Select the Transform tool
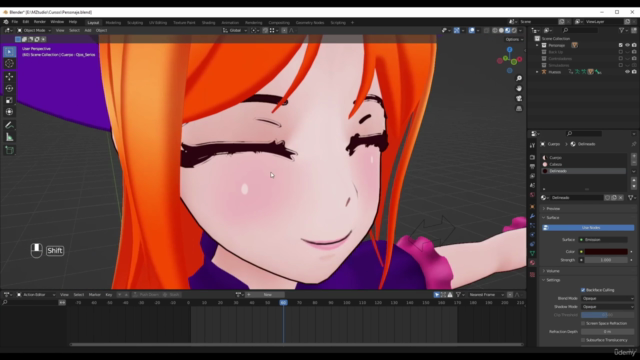 (x=9, y=112)
